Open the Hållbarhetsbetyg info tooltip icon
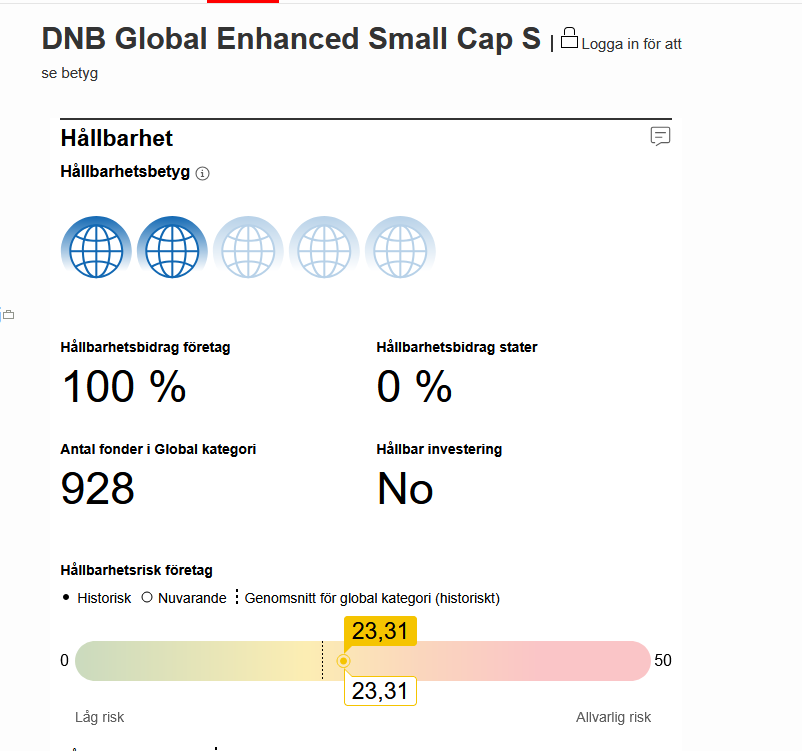 point(203,173)
